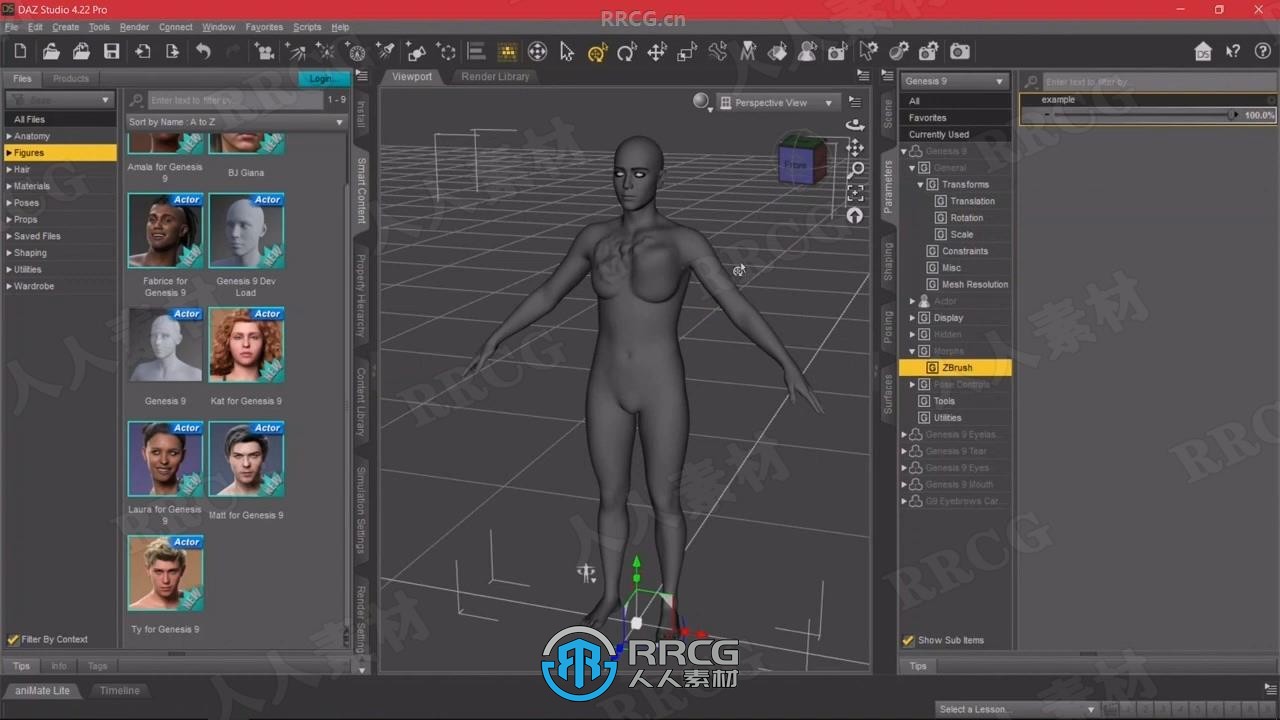The height and width of the screenshot is (720, 1280).
Task: Open the Select a Lesson dropdown
Action: point(1016,709)
